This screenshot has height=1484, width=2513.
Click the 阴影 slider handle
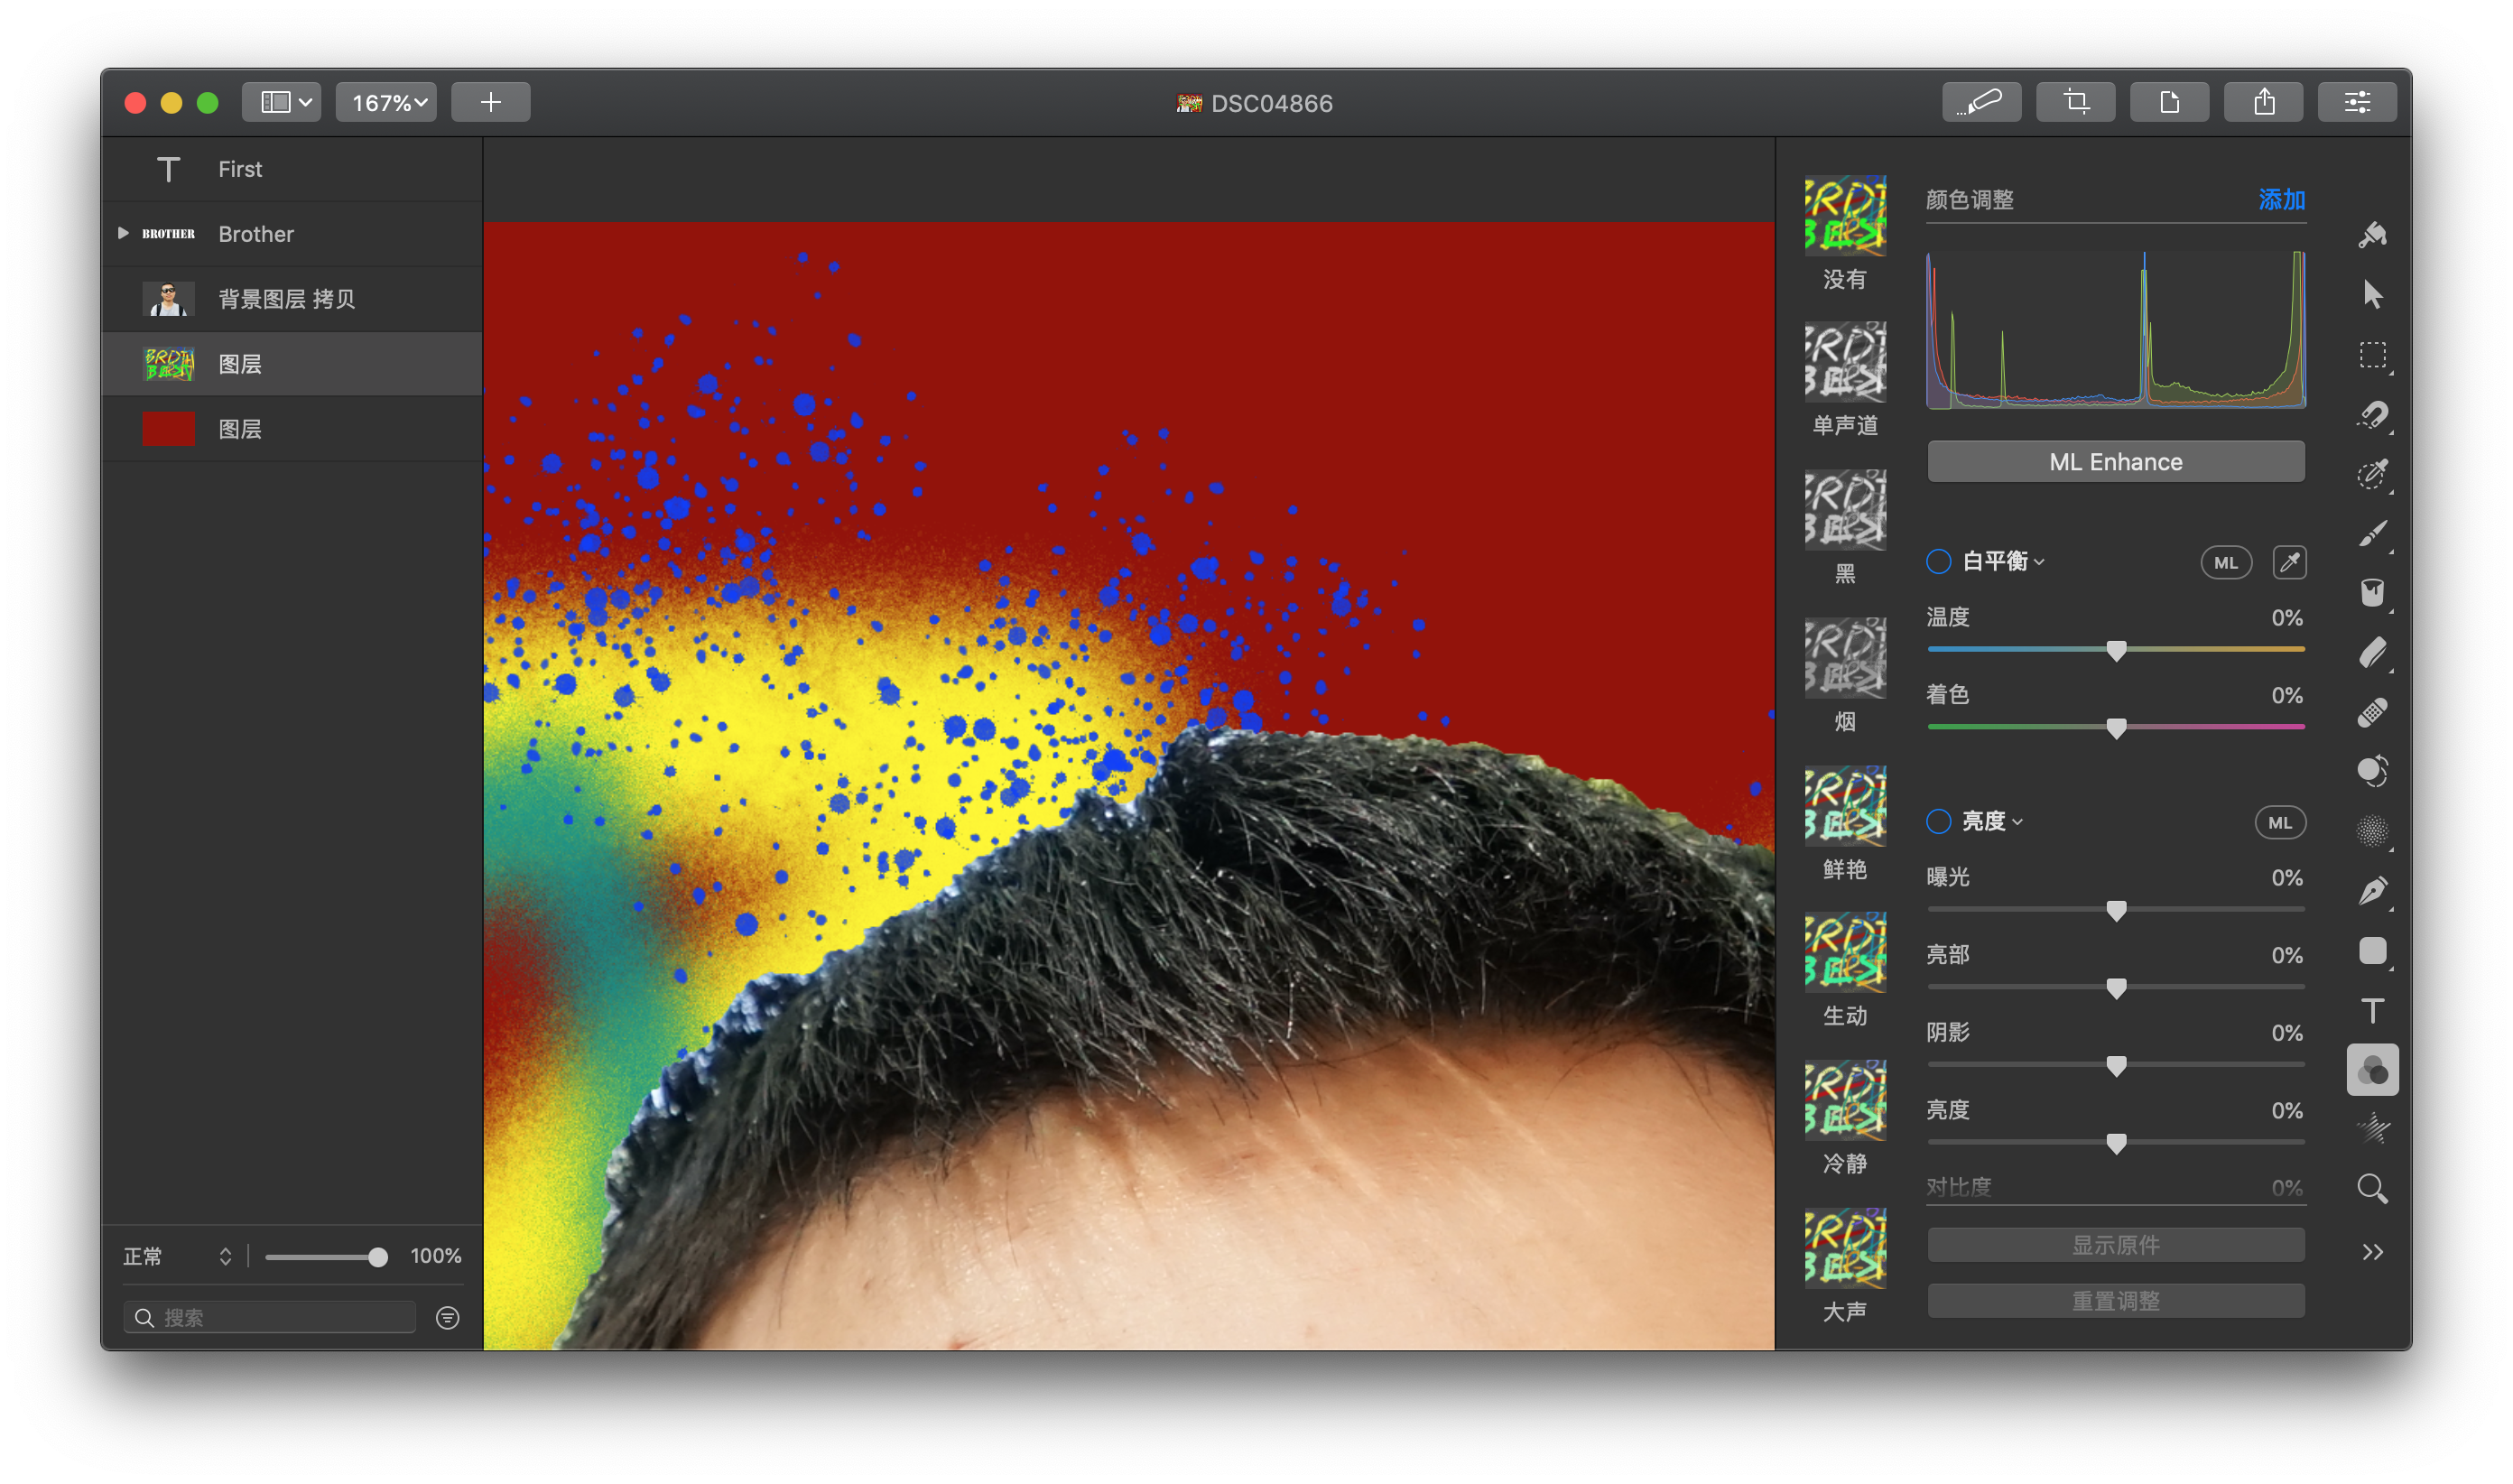[2116, 1066]
